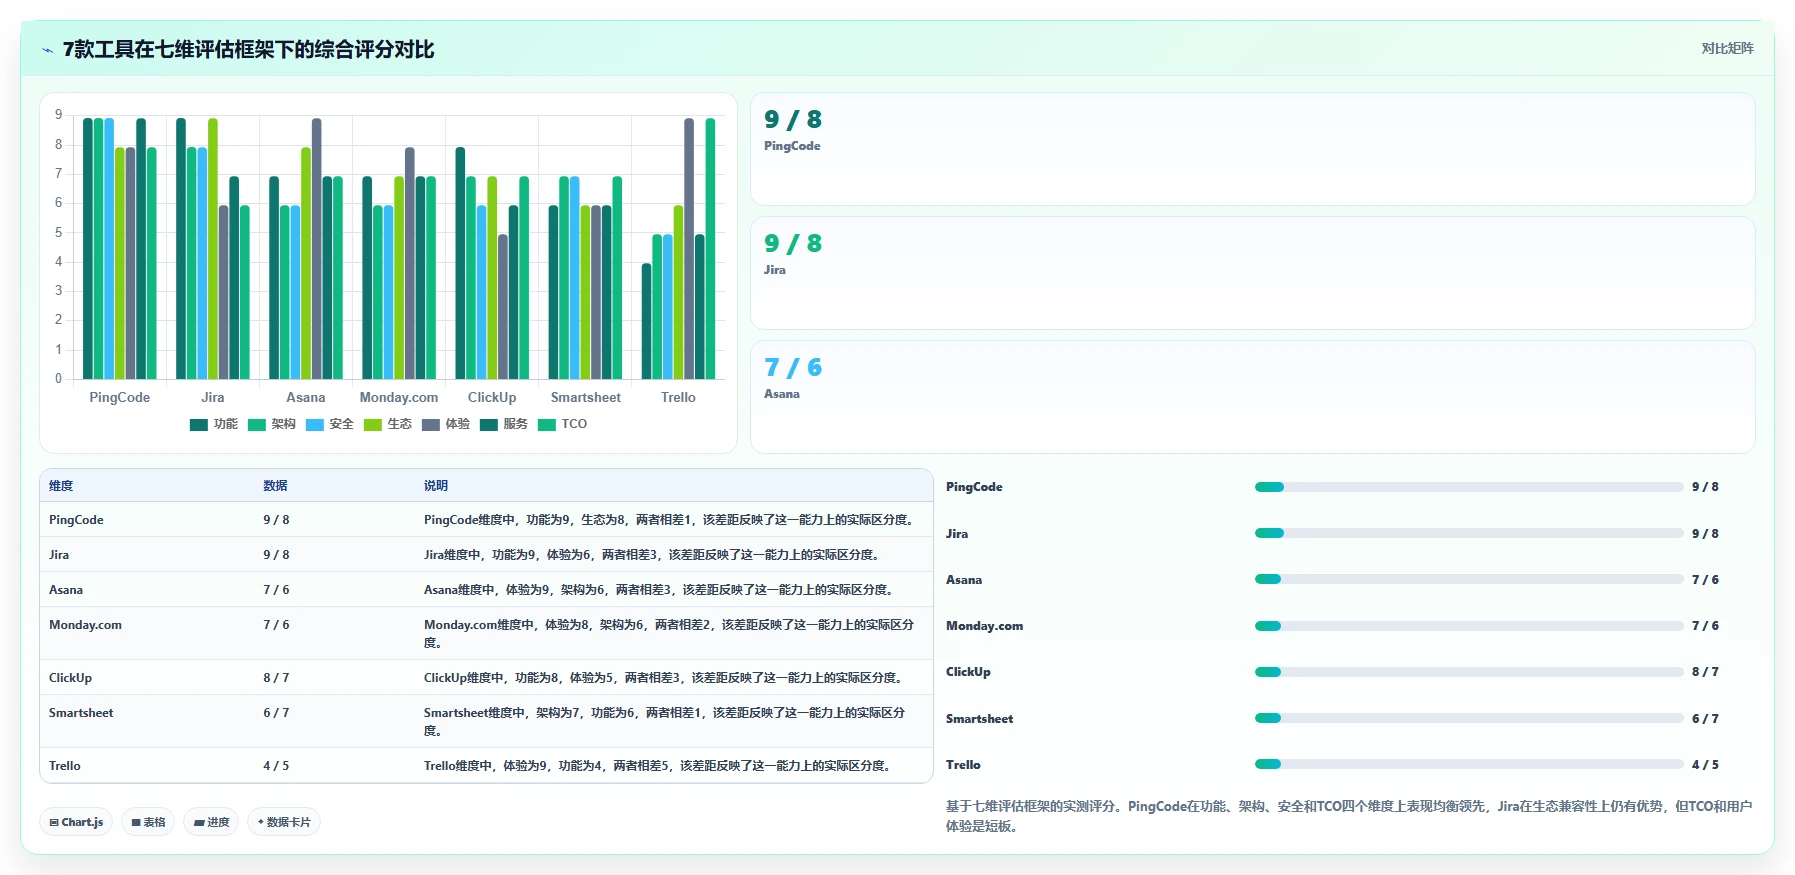Click the Trello description in the table

click(657, 766)
